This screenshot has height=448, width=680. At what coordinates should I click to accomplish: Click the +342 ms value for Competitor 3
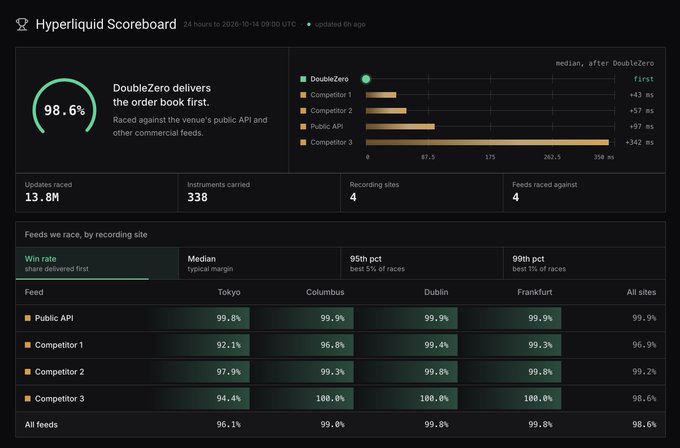click(640, 142)
